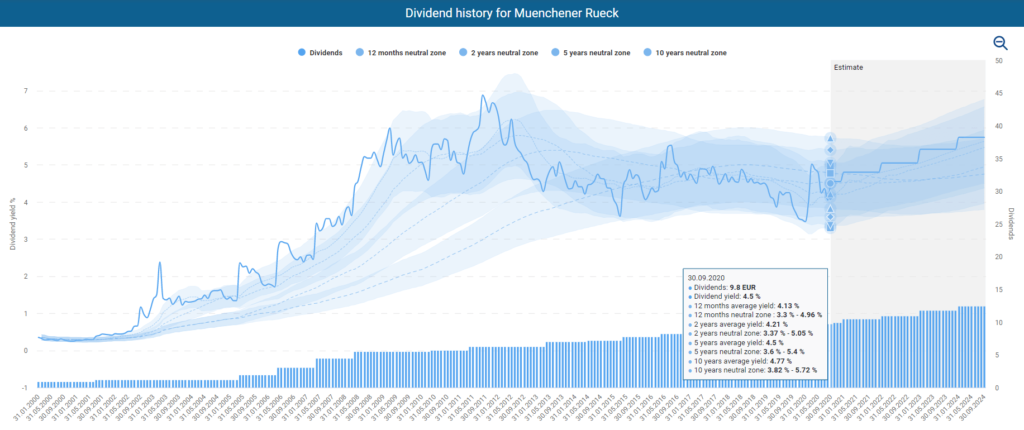Click the Estimate label in grey area
This screenshot has height=430, width=1024.
point(848,67)
